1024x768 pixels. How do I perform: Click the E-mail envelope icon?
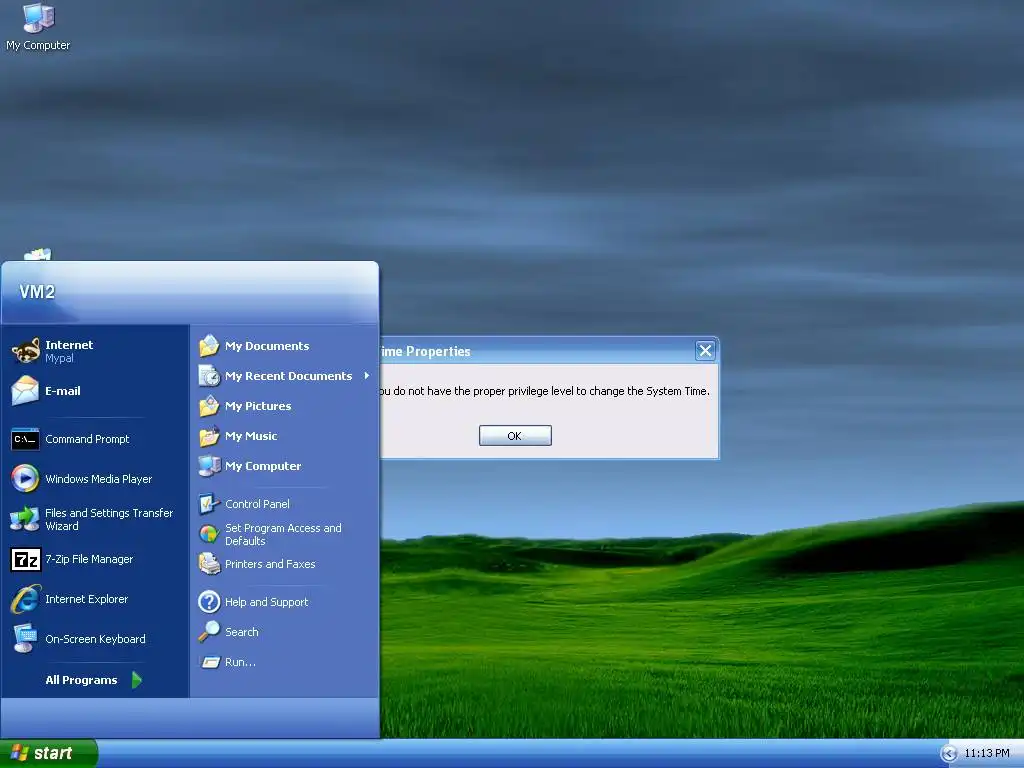coord(25,391)
